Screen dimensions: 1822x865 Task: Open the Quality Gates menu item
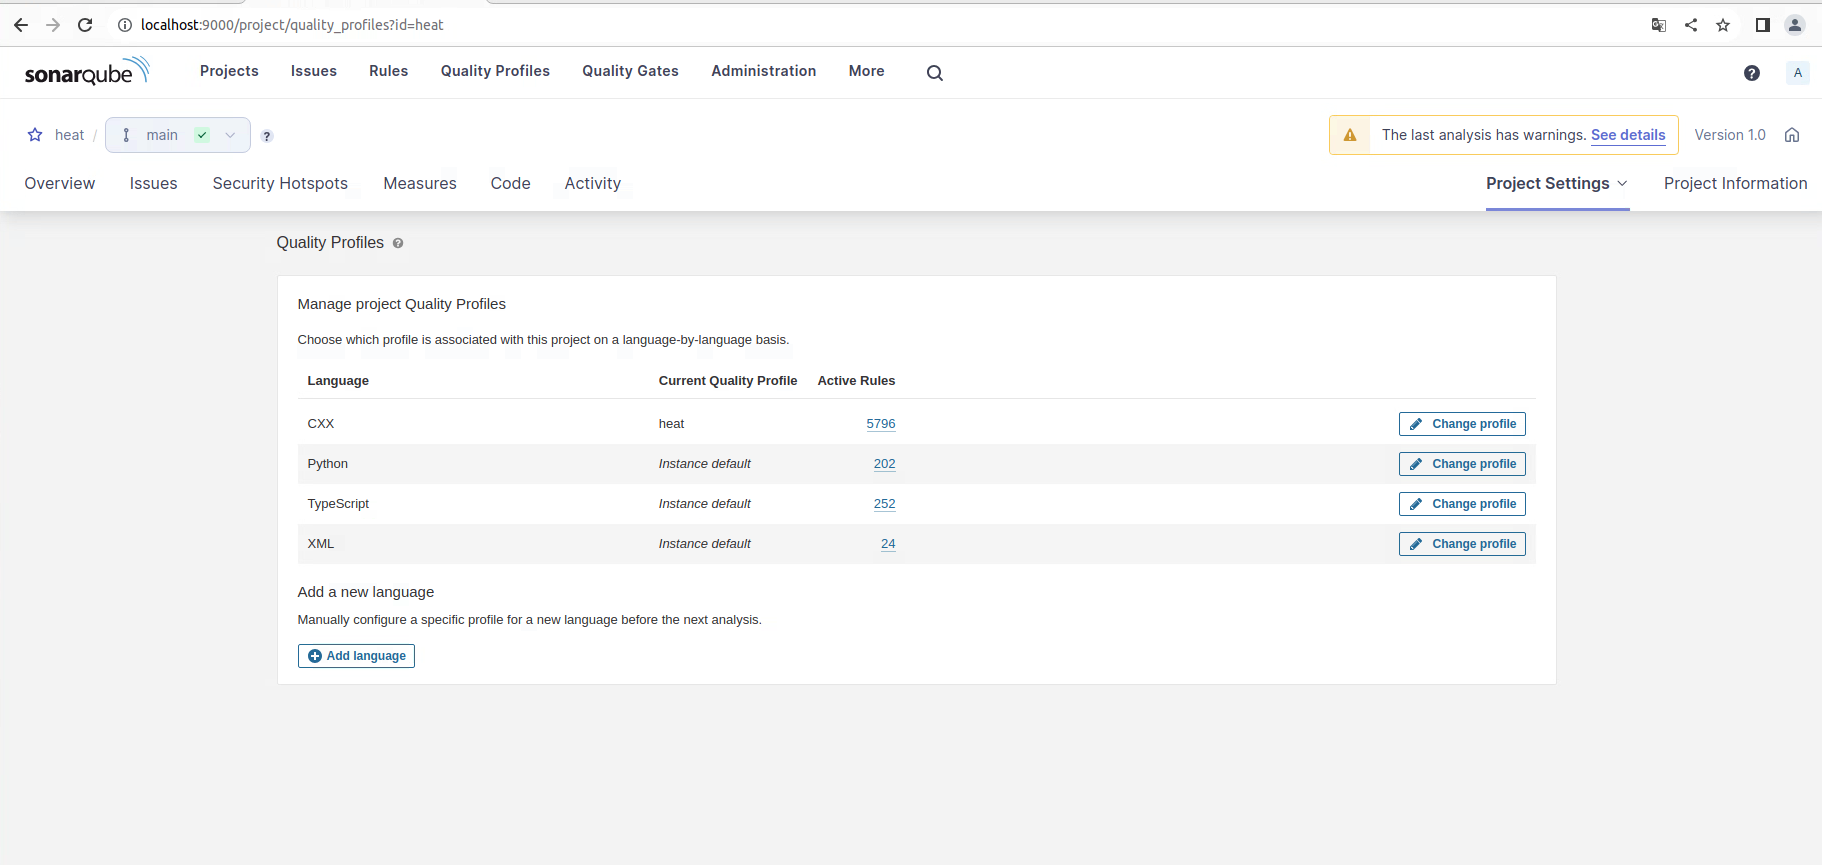(x=630, y=71)
